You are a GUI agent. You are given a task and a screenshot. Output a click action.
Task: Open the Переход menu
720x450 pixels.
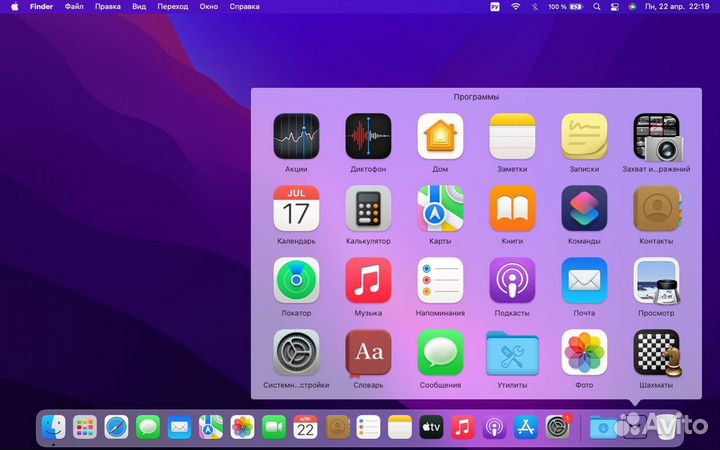click(172, 7)
